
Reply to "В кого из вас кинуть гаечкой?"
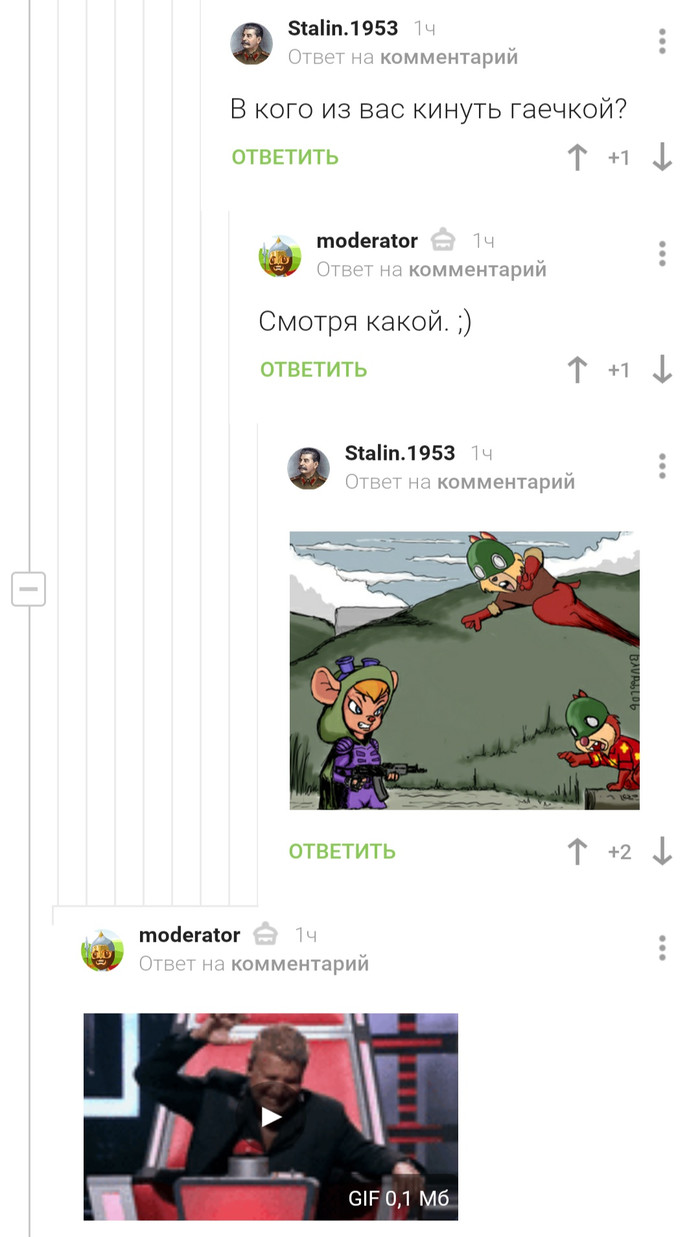click(x=285, y=157)
